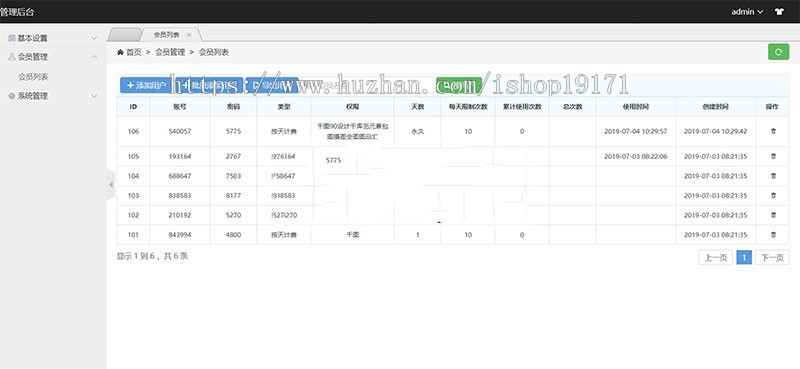Switch to the 会员列表 tab
Image resolution: width=800 pixels, height=369 pixels.
click(167, 35)
